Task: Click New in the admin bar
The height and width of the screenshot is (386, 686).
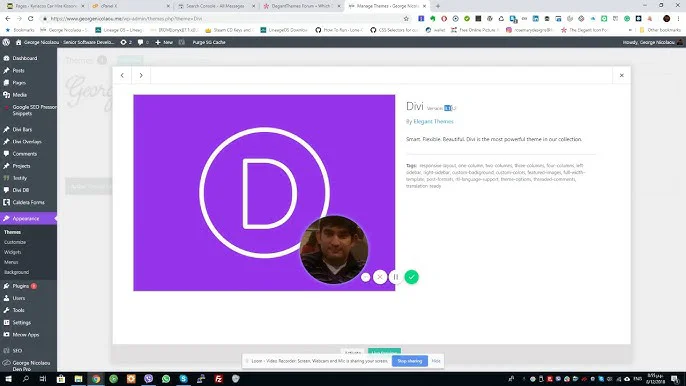Action: tap(164, 42)
